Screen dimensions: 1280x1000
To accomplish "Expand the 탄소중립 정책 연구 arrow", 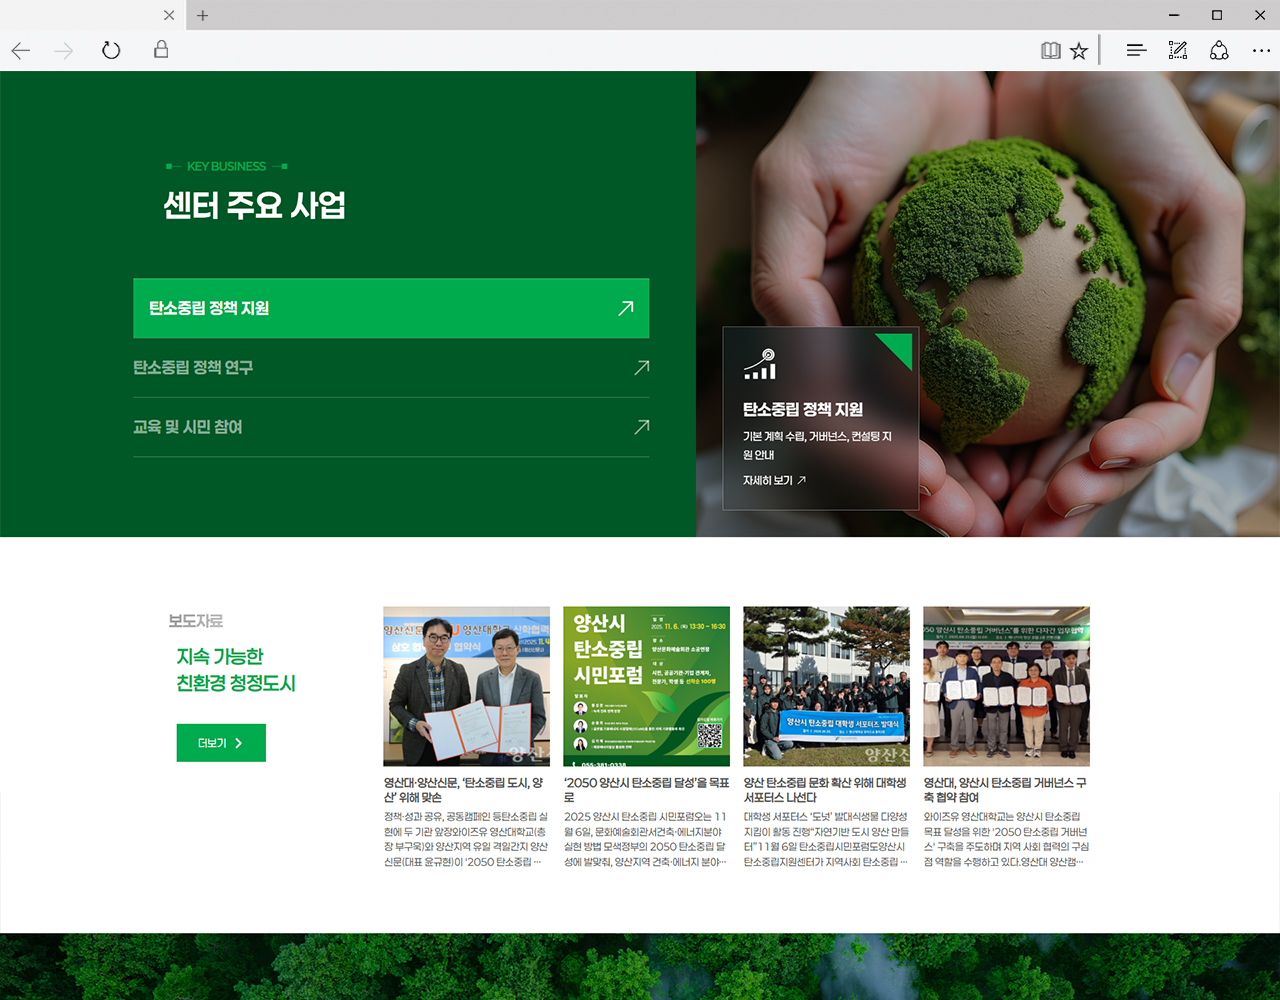I will point(641,367).
